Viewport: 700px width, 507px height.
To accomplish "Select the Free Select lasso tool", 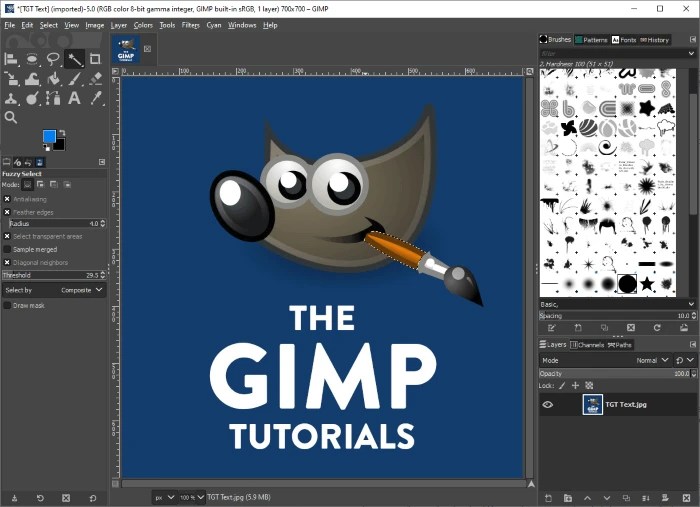I will pyautogui.click(x=53, y=59).
